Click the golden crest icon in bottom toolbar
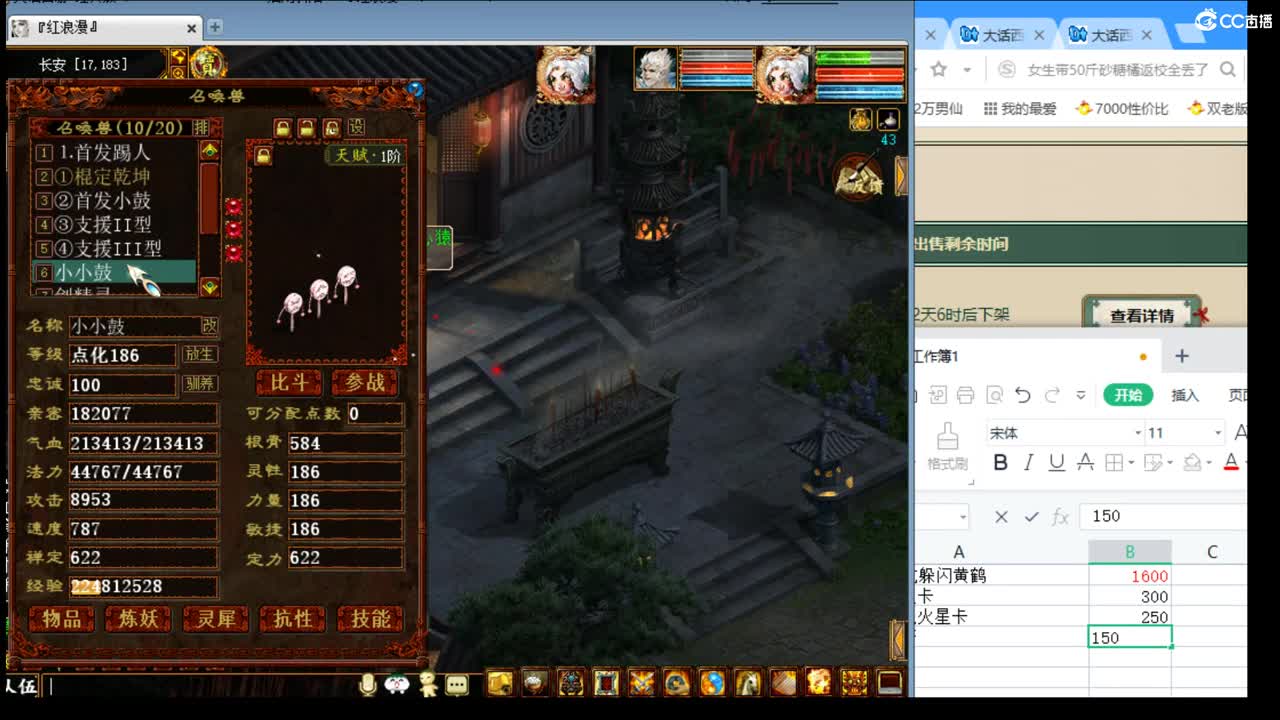This screenshot has width=1280, height=720. [854, 683]
